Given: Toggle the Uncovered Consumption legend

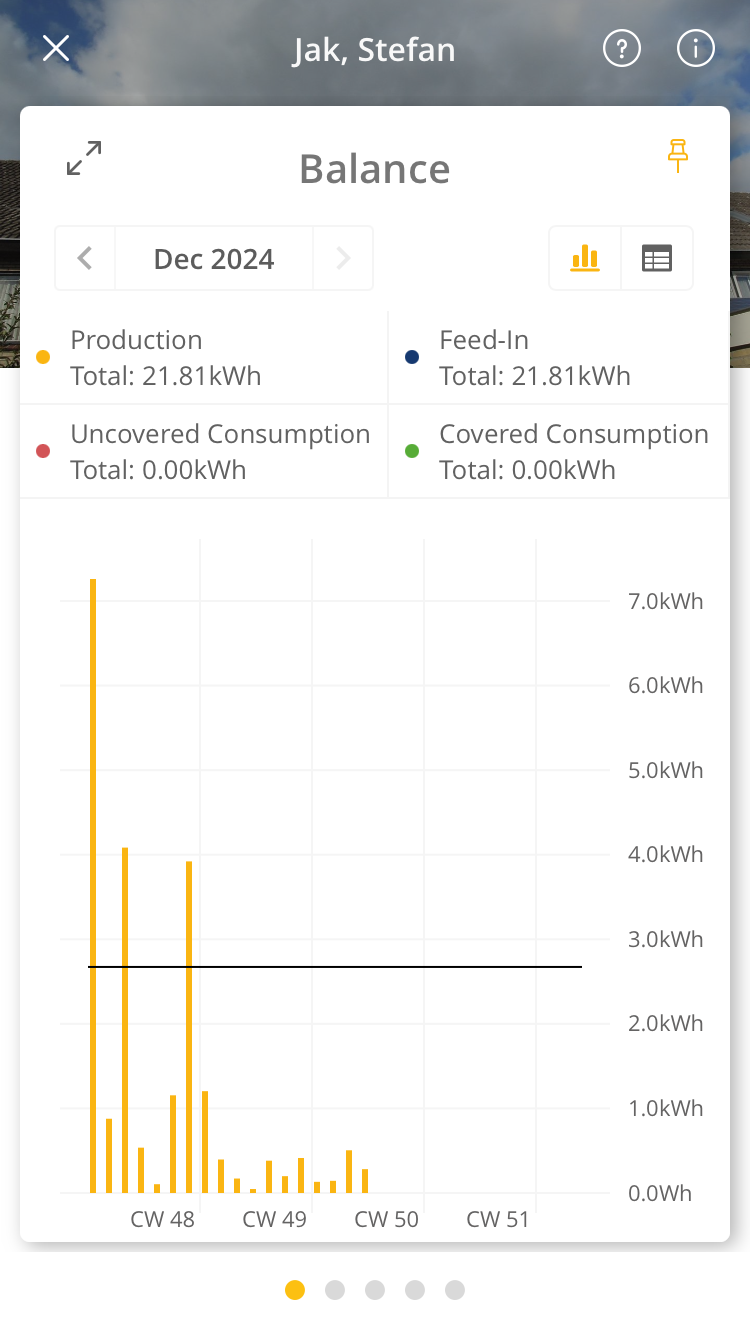Looking at the screenshot, I should (x=204, y=451).
